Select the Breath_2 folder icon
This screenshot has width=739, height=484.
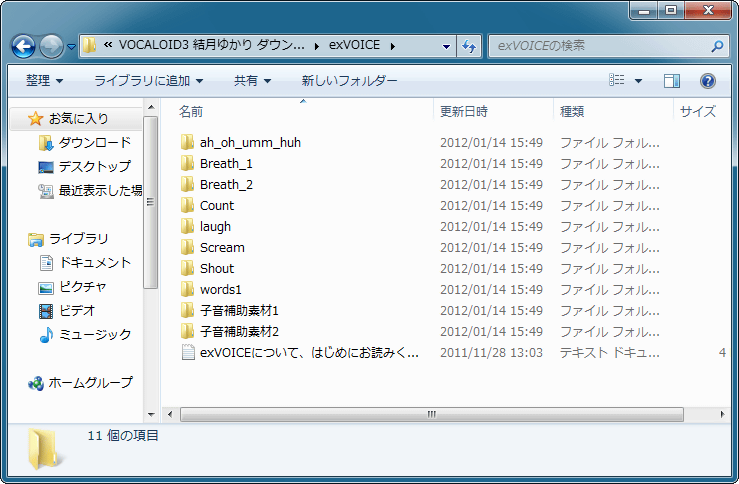[x=188, y=184]
